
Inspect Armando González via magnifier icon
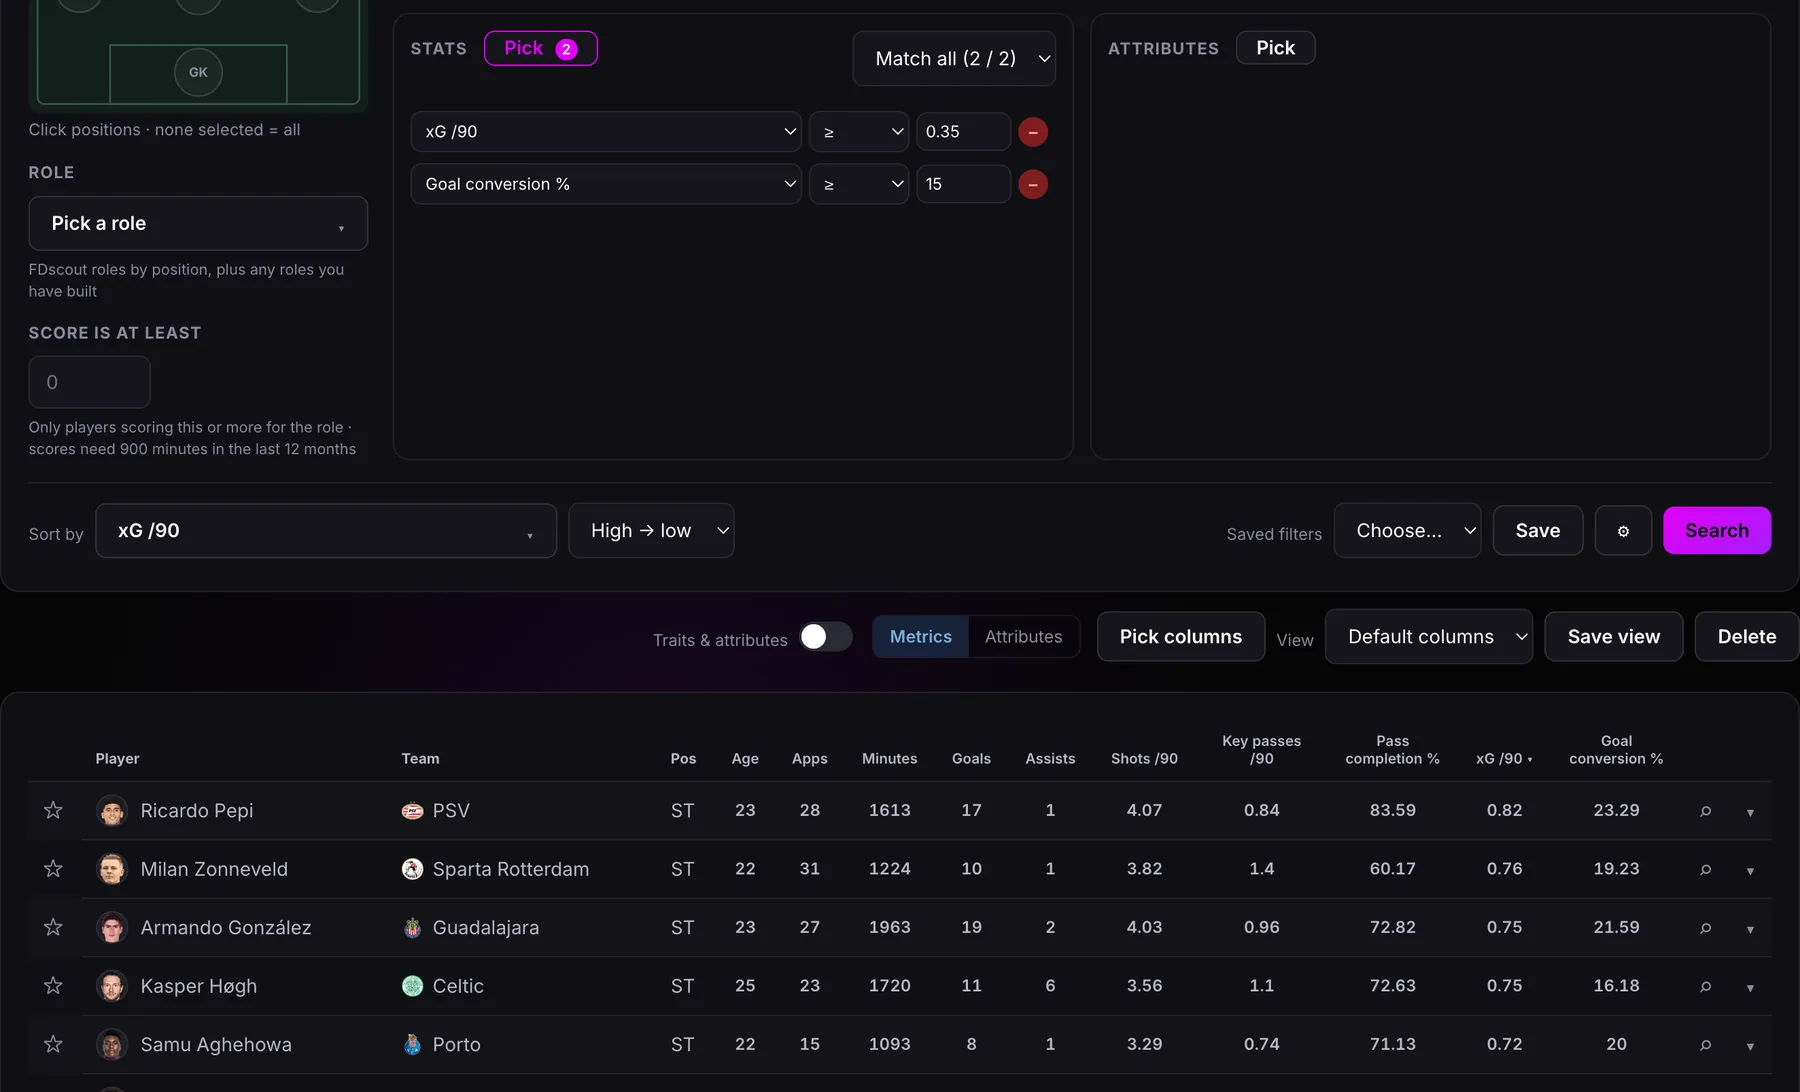tap(1705, 928)
